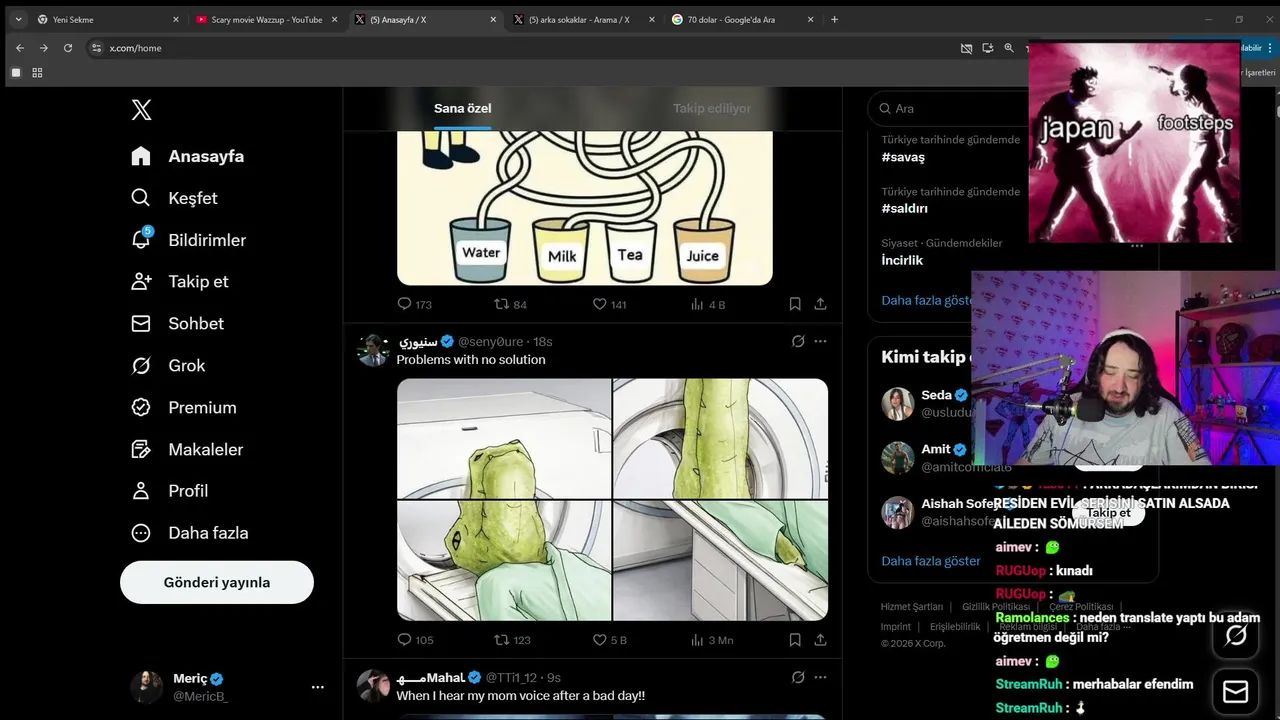Click "Daha fazla göster" under follow suggestions
1280x720 pixels.
pyautogui.click(x=931, y=561)
